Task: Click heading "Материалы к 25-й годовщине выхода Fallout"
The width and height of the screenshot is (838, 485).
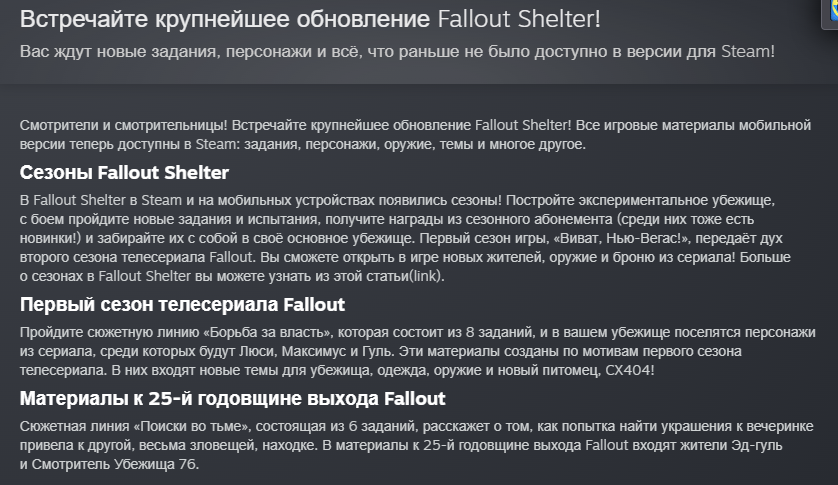Action: (x=232, y=399)
